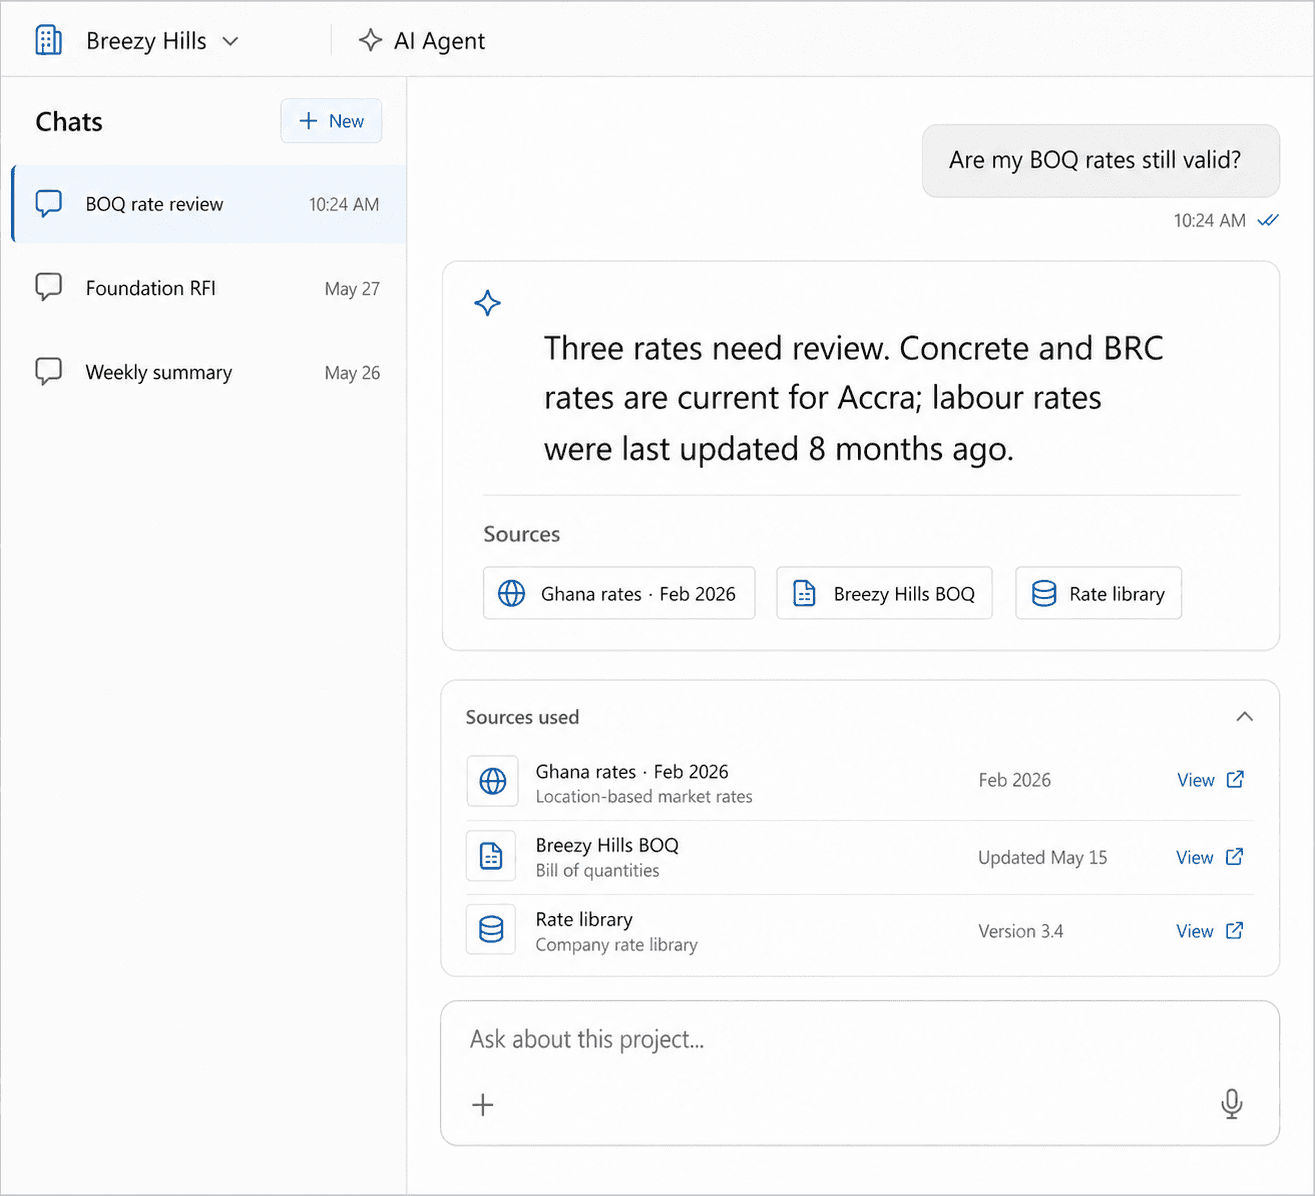Click the double-check read receipt icon

(x=1268, y=220)
